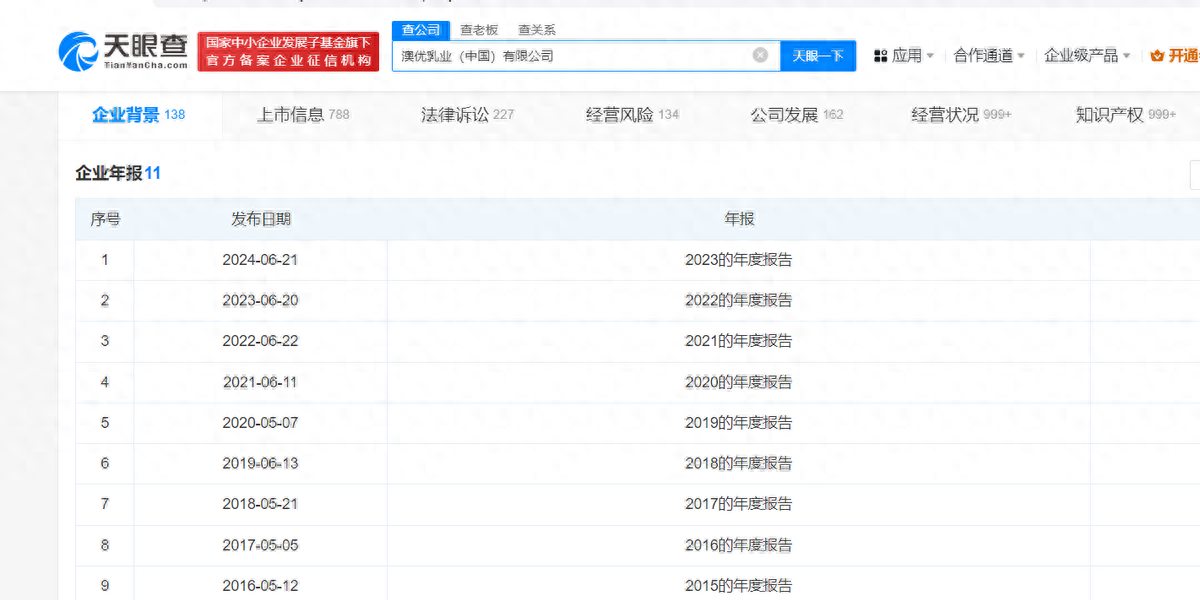Switch to the 上市信息 tab

(x=303, y=115)
